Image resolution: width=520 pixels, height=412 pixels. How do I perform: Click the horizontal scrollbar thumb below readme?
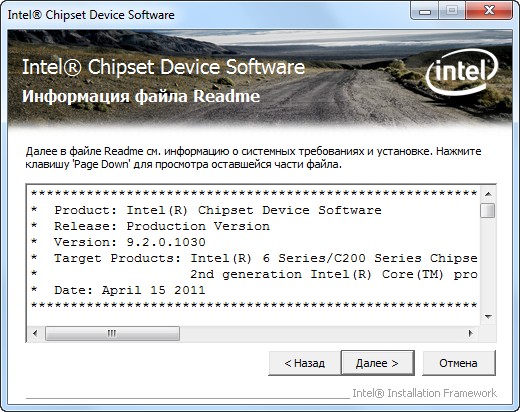pos(112,333)
